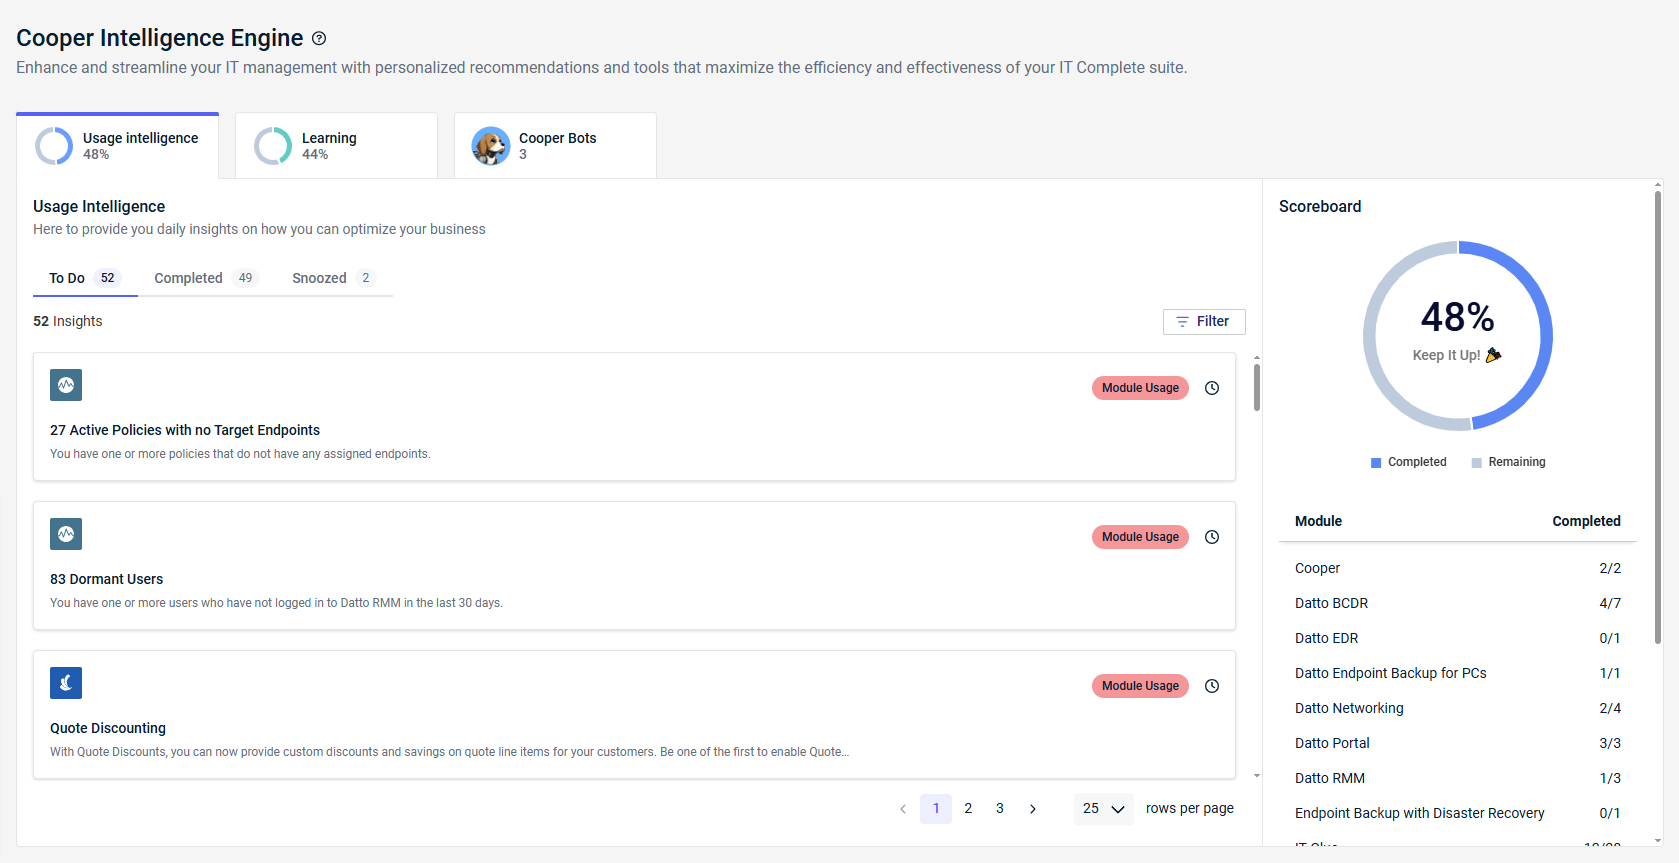Snooze the 83 Dormant Users insight
This screenshot has height=863, width=1679.
pos(1212,537)
